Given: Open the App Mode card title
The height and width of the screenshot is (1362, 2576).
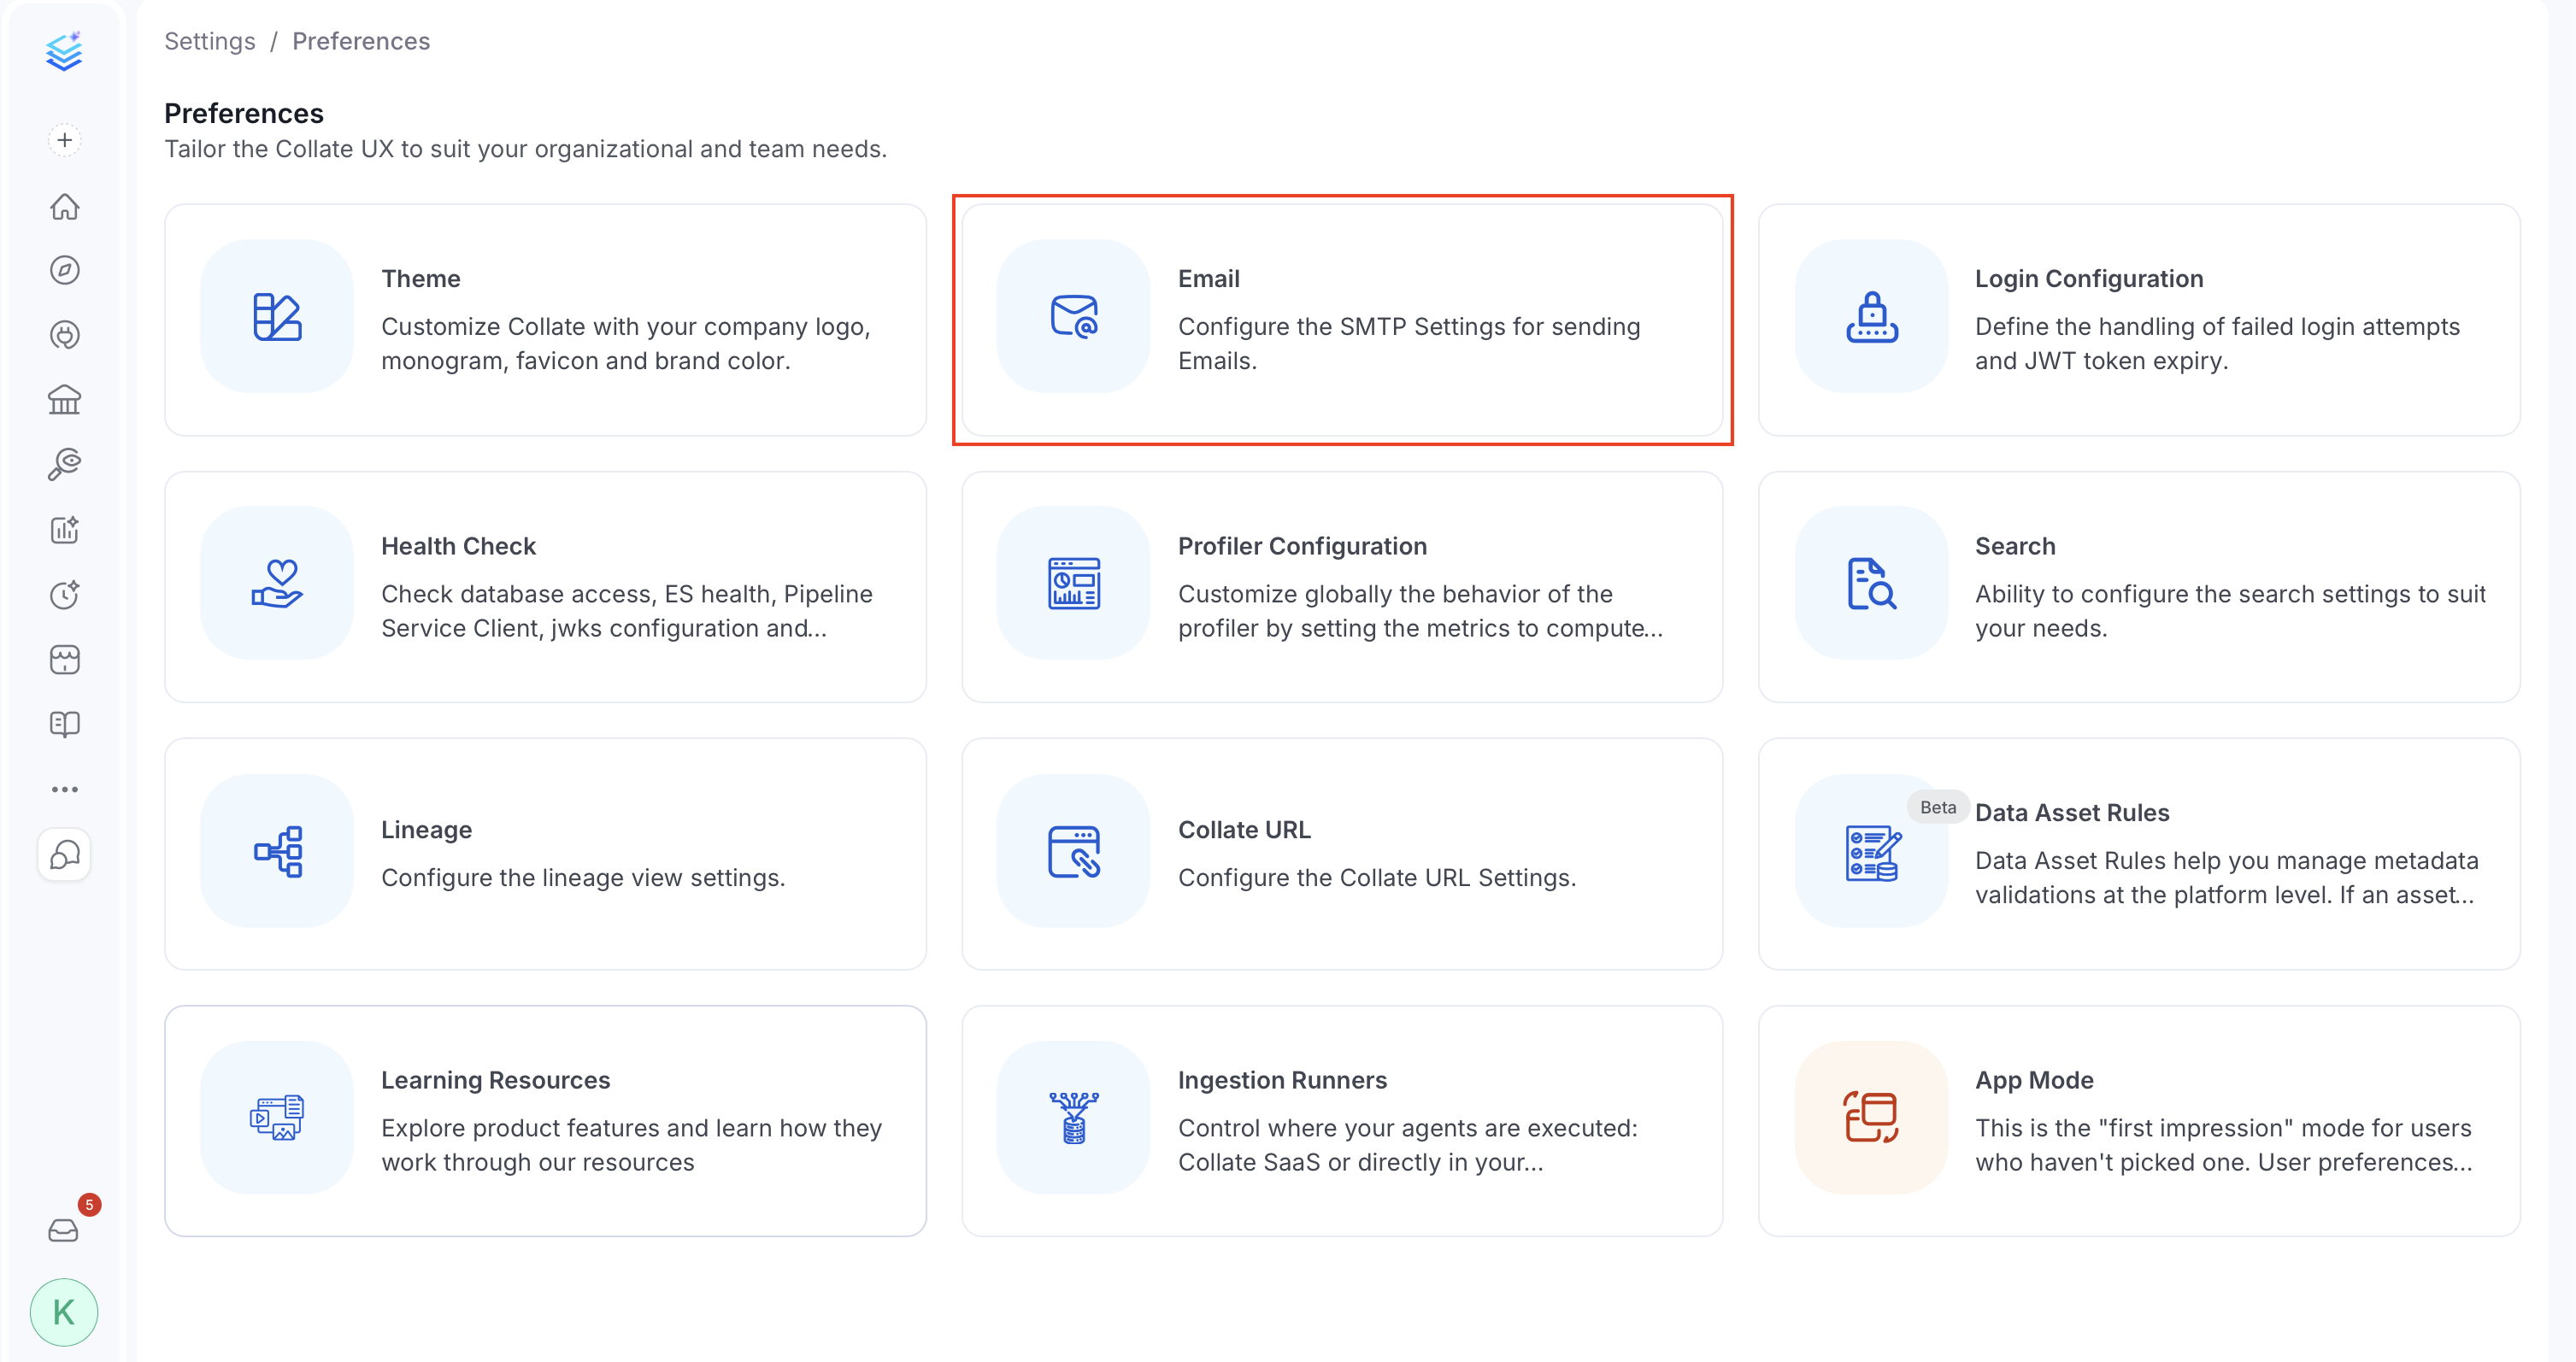Looking at the screenshot, I should click(x=2034, y=1079).
